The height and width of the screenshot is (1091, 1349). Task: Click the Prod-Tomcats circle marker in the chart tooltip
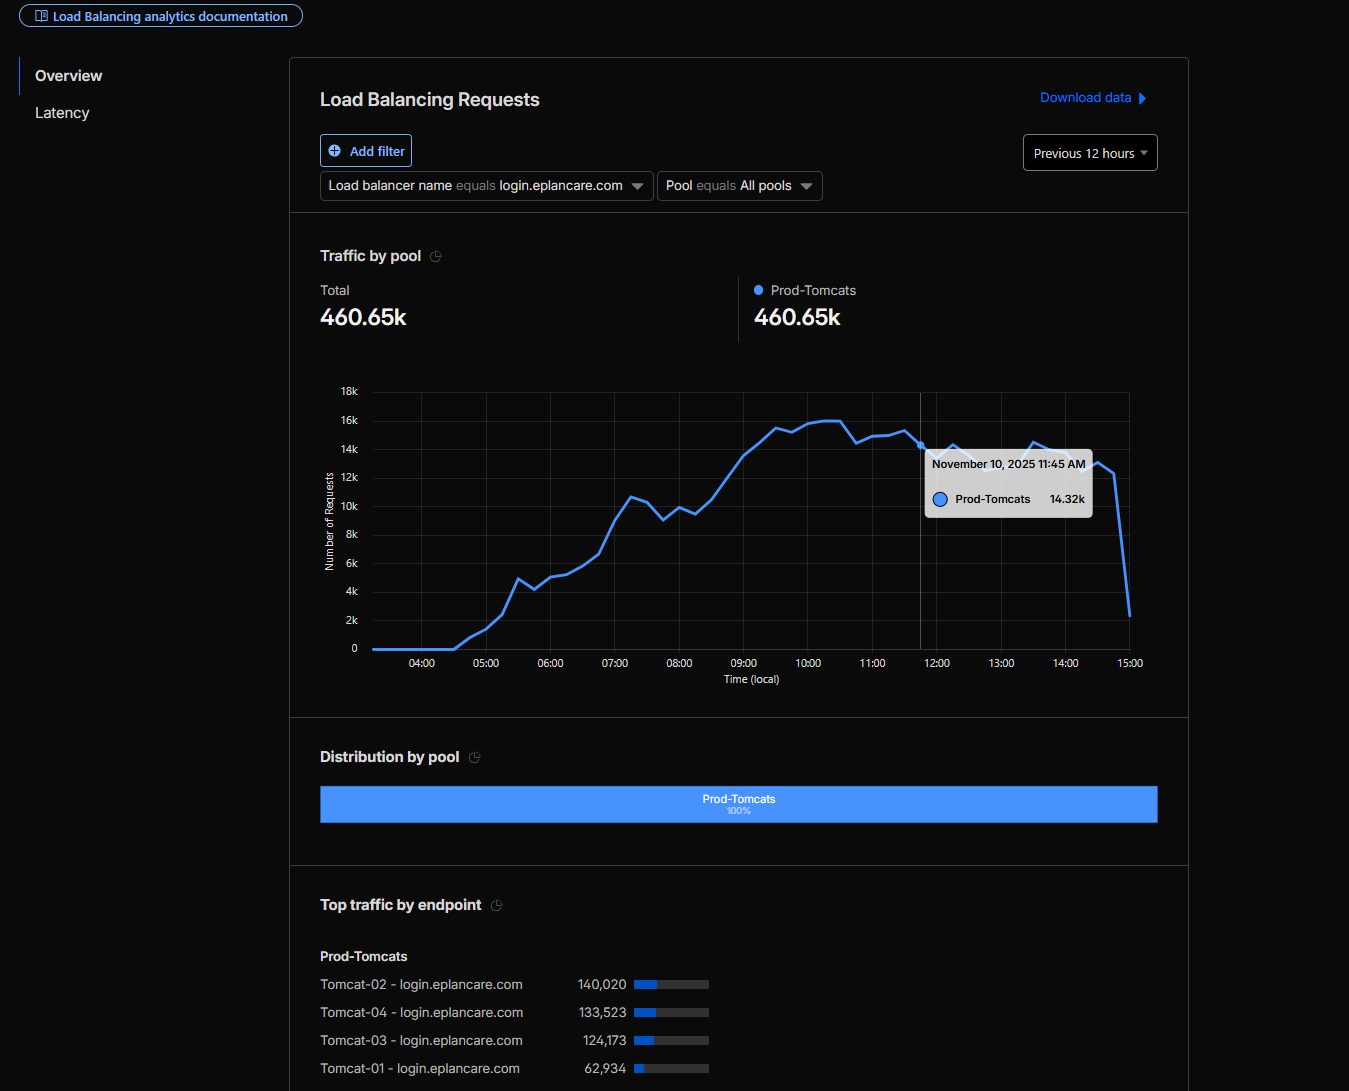pos(940,499)
